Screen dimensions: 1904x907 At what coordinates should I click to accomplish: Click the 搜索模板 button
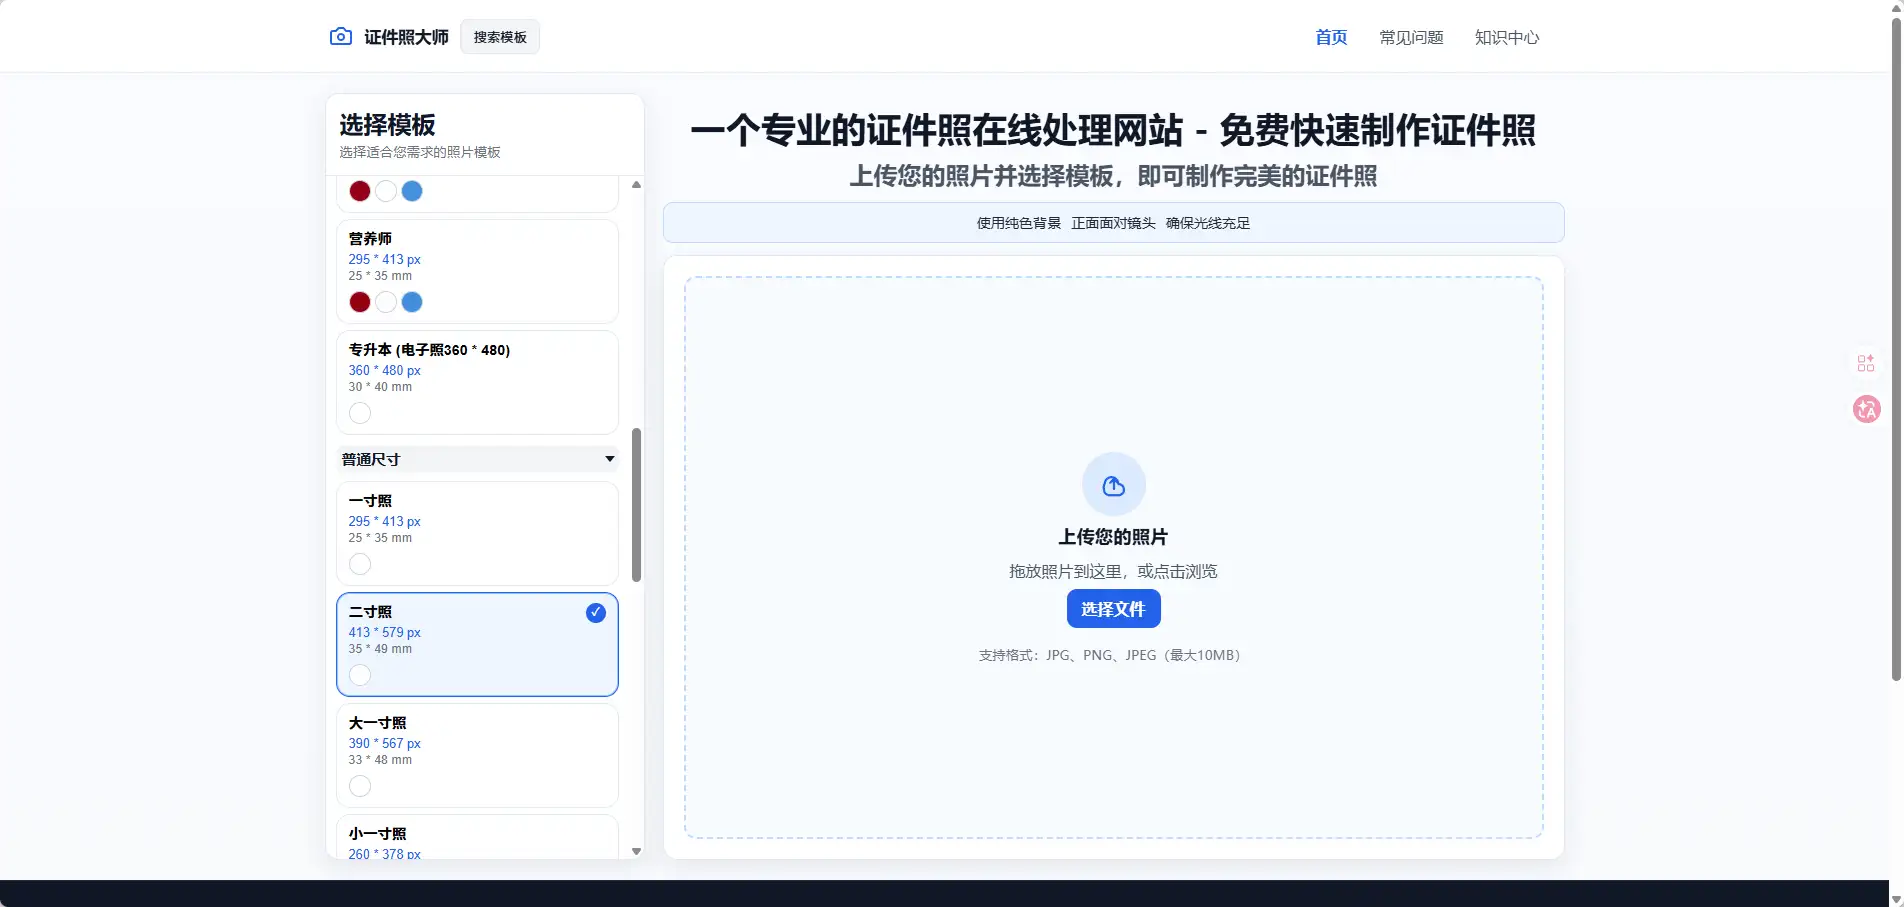point(500,37)
